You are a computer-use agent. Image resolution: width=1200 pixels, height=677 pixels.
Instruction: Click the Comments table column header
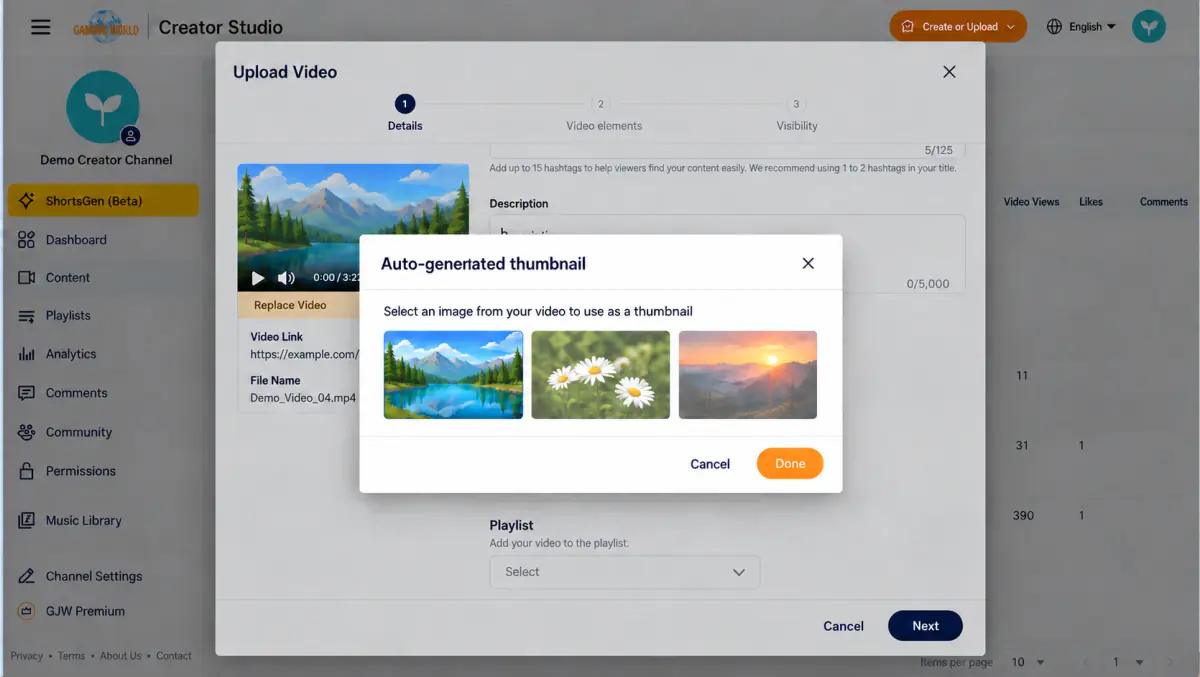tap(1164, 202)
